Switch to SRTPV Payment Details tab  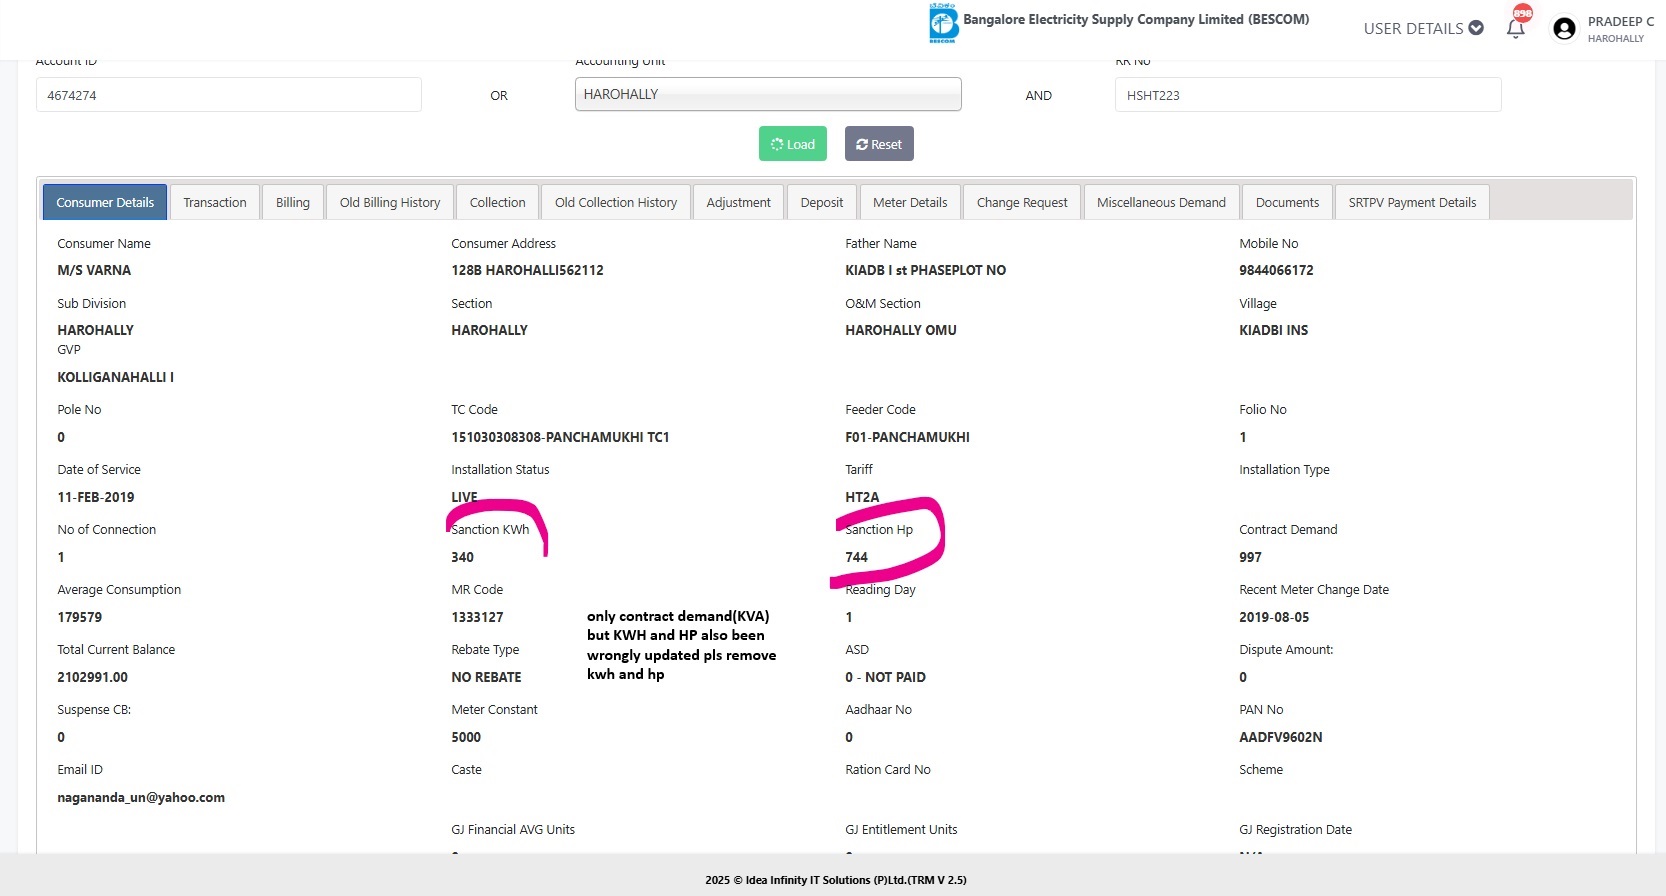[x=1412, y=202]
